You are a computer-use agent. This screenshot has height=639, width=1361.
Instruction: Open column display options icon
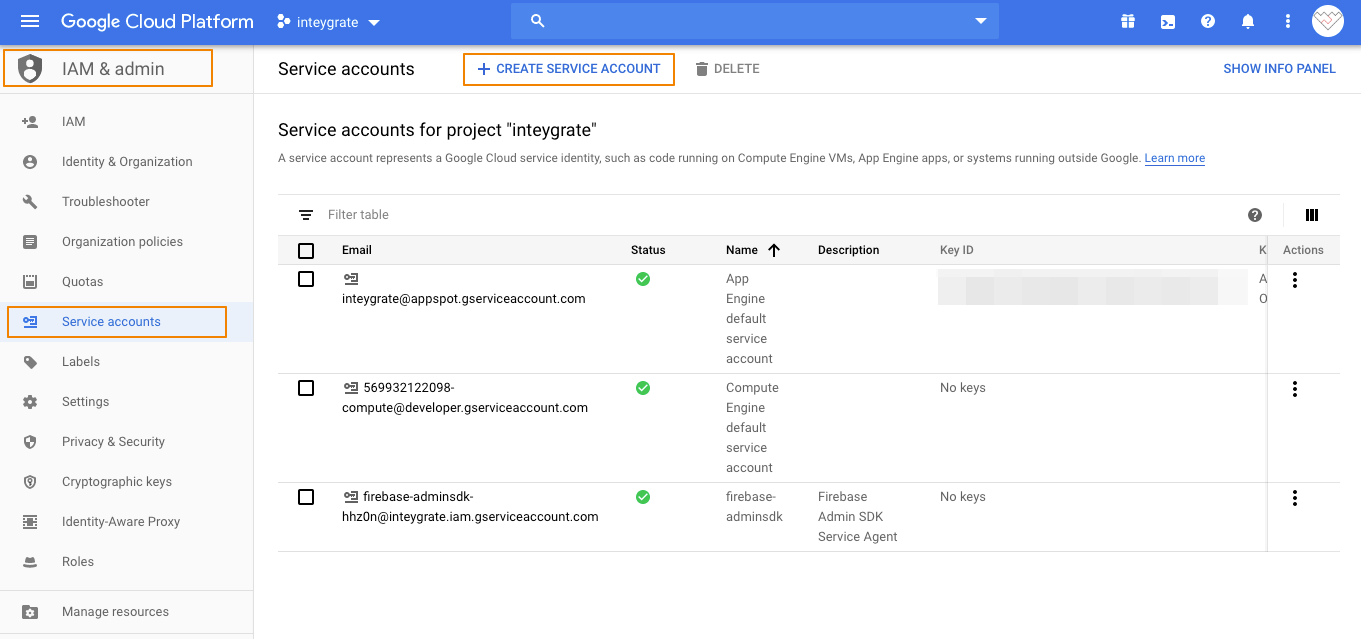1312,215
